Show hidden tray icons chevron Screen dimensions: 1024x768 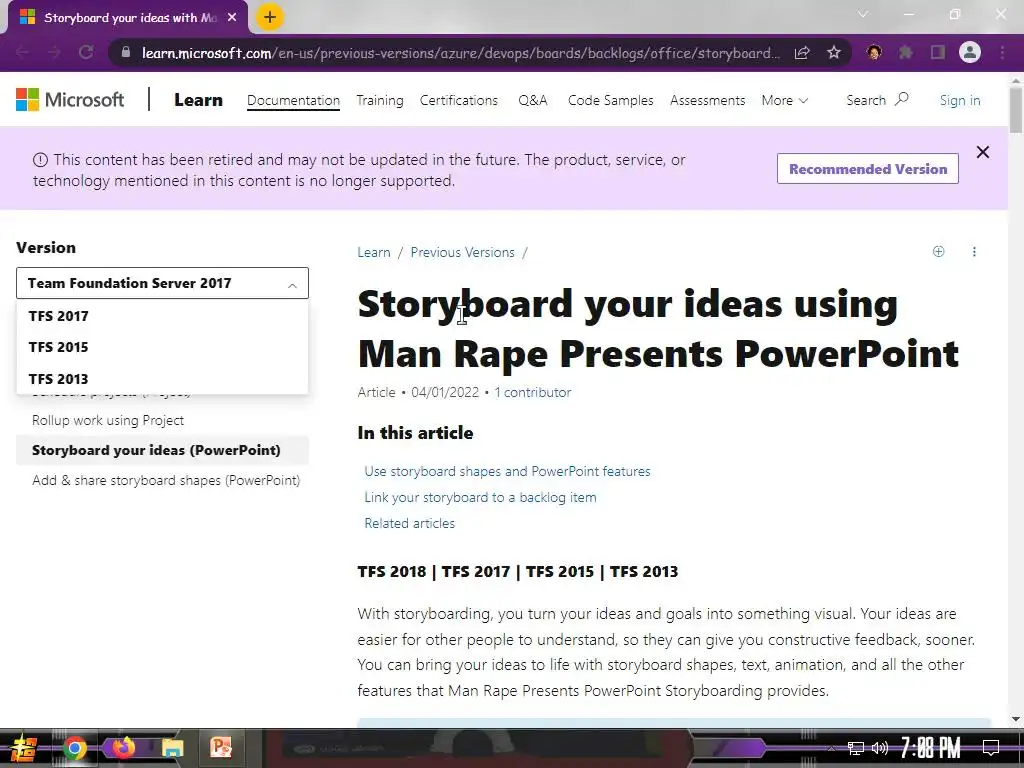tap(831, 748)
